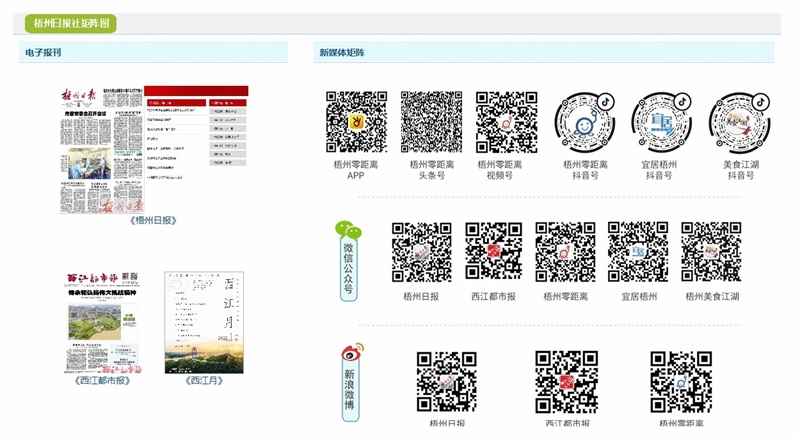Click the 新媒体矩阵 section header
This screenshot has width=800, height=440.
342,52
